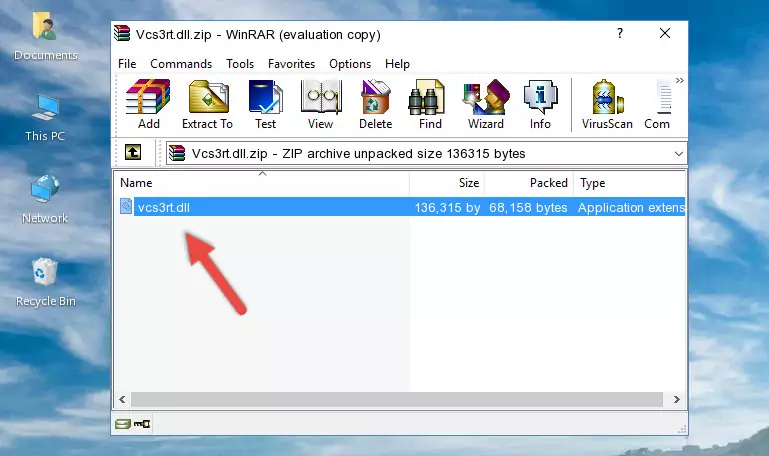Sort by Name column header
Screen dimensions: 769x456
(x=262, y=183)
